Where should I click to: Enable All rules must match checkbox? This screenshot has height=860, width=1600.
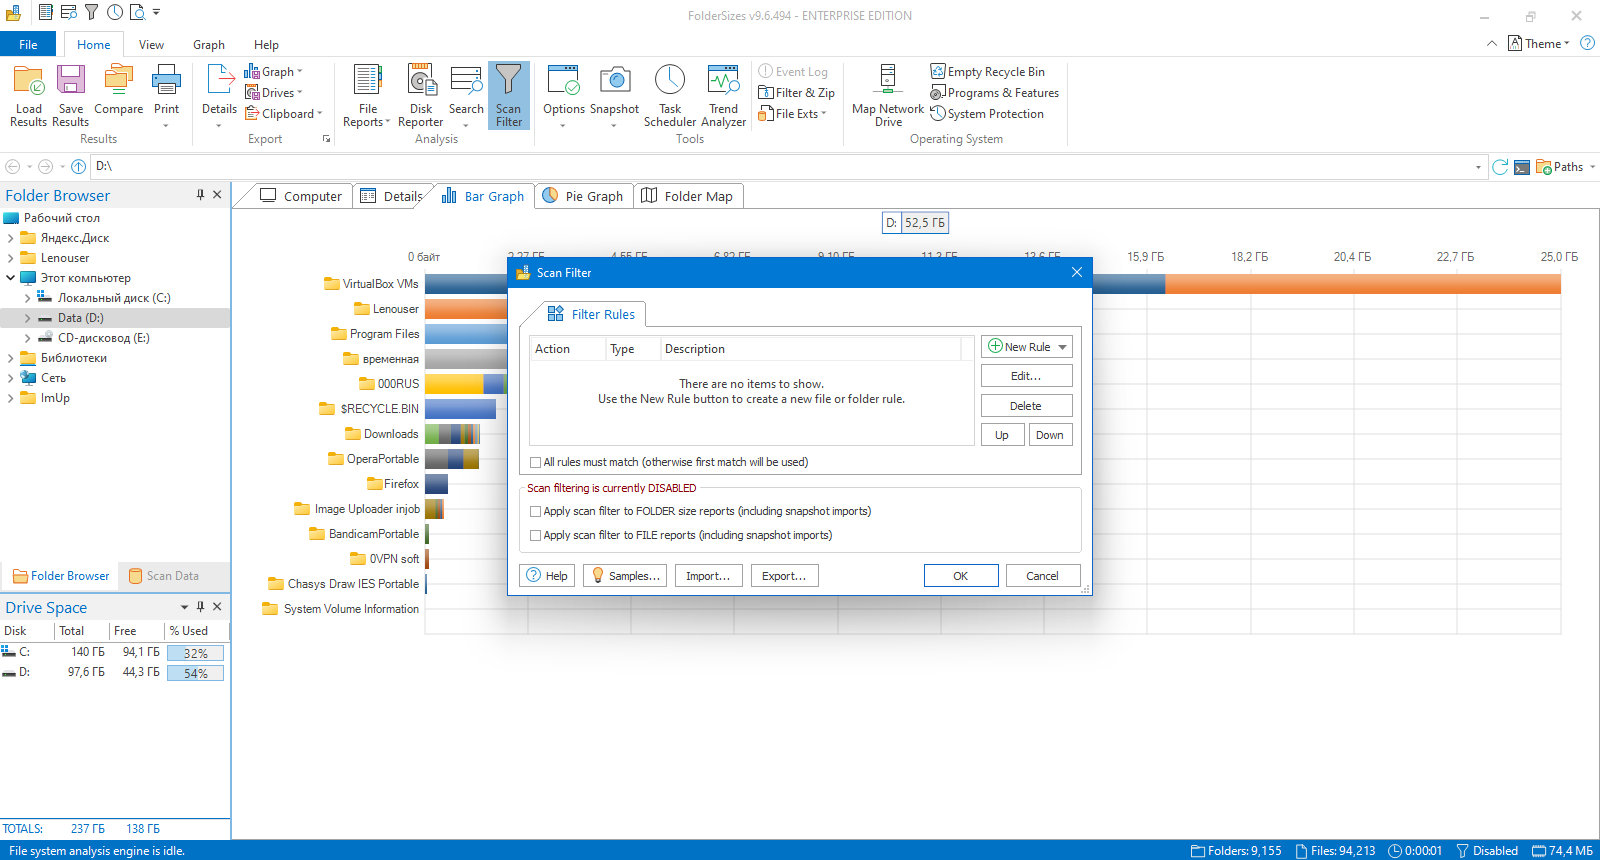click(536, 462)
